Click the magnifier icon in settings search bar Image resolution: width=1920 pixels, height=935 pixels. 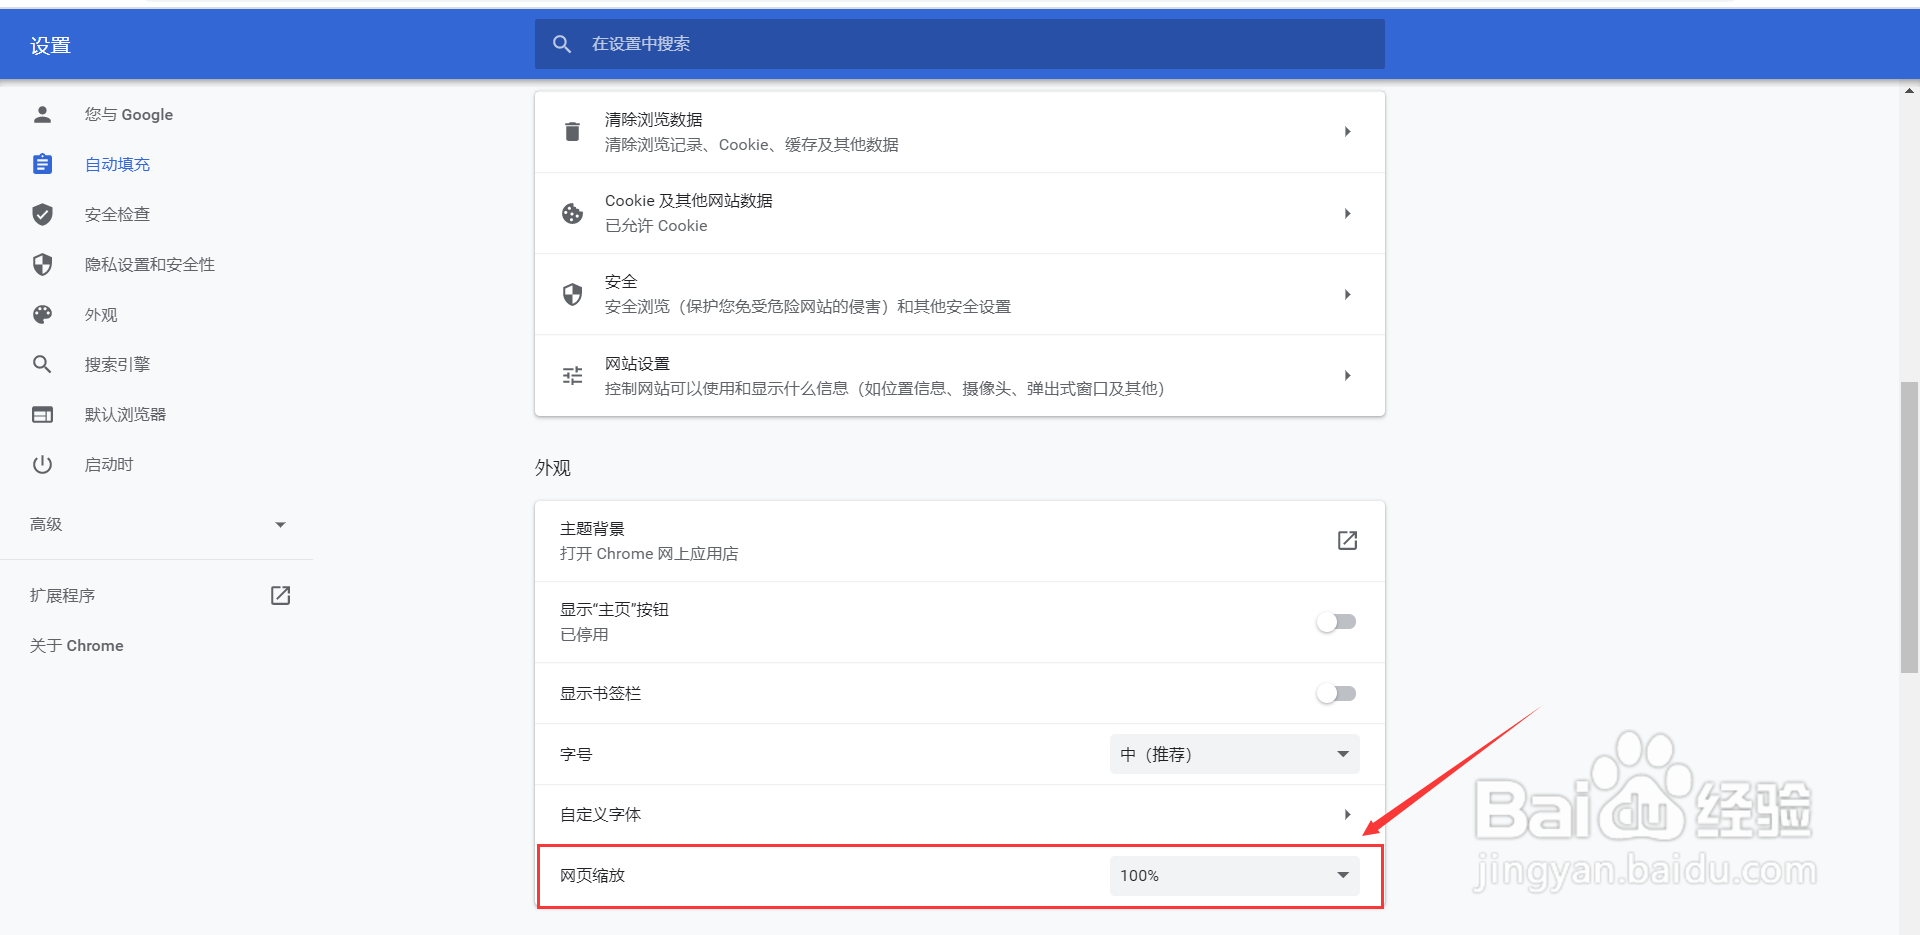point(562,43)
